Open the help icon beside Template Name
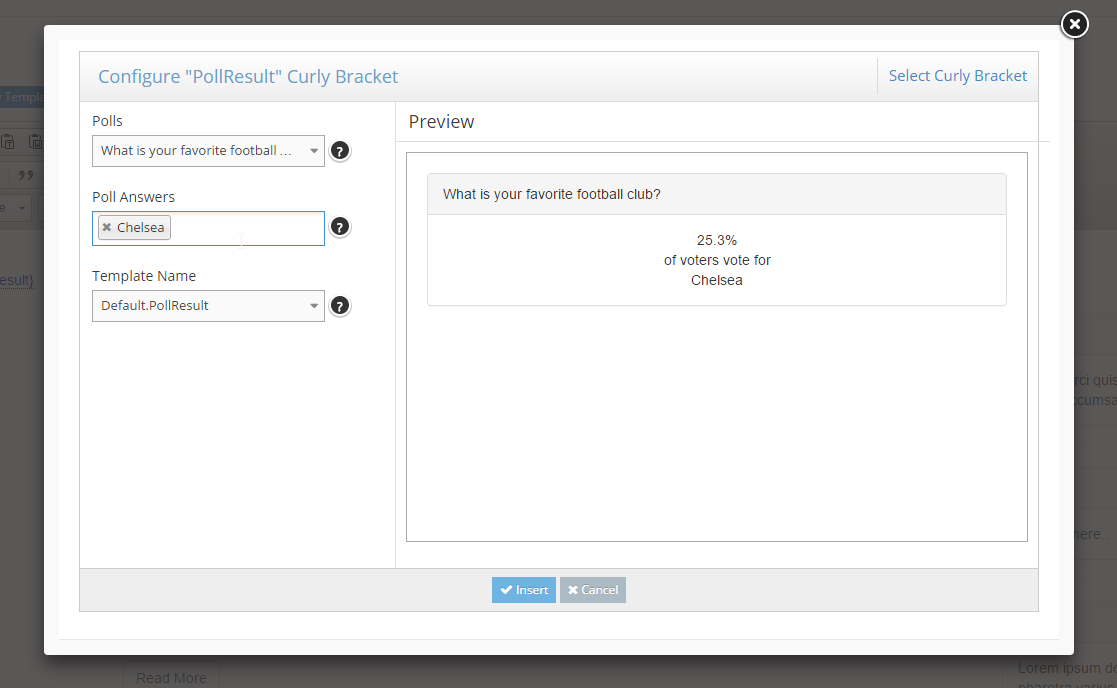1117x688 pixels. tap(339, 305)
